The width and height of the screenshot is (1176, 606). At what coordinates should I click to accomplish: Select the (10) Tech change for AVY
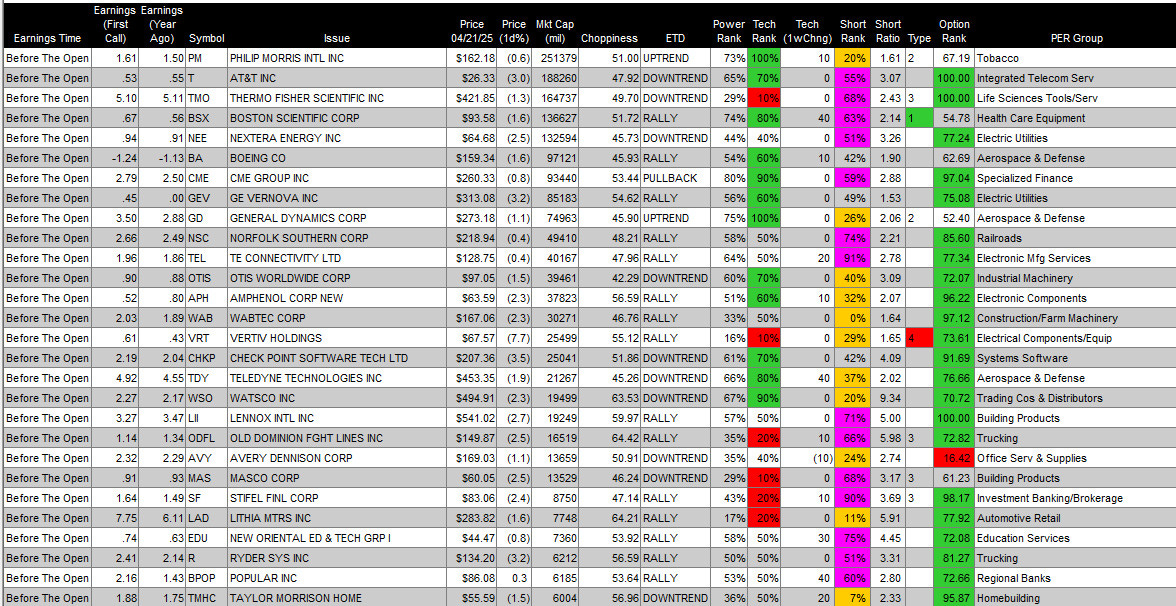(807, 458)
